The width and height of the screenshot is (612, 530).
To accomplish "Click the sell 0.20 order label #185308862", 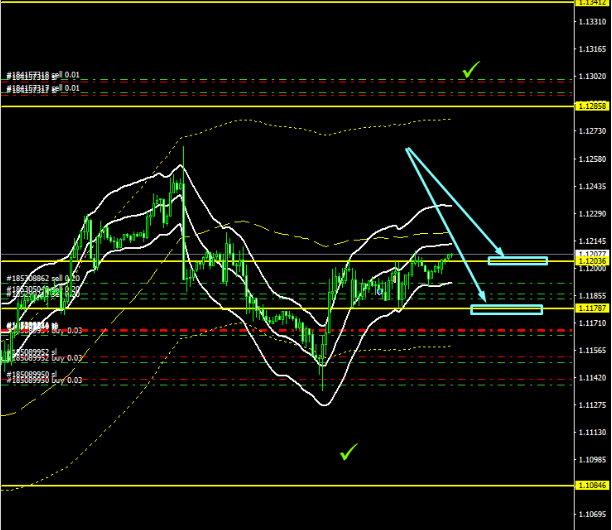I will click(44, 278).
